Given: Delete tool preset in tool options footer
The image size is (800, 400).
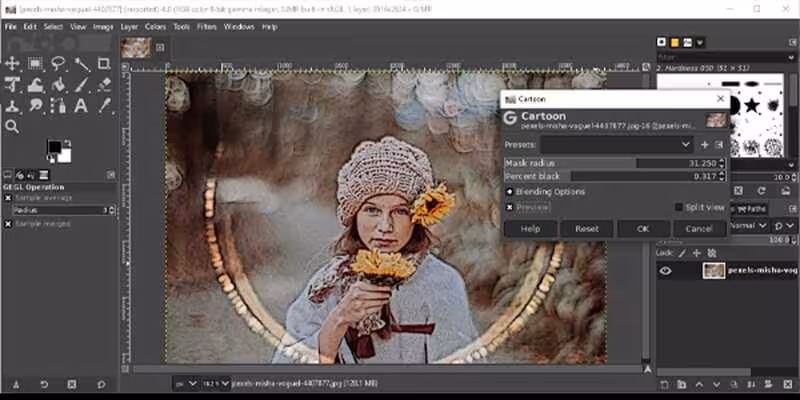Looking at the screenshot, I should [72, 384].
